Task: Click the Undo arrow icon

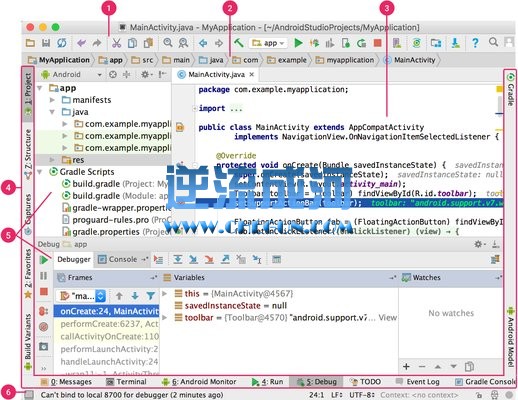Action: point(82,43)
